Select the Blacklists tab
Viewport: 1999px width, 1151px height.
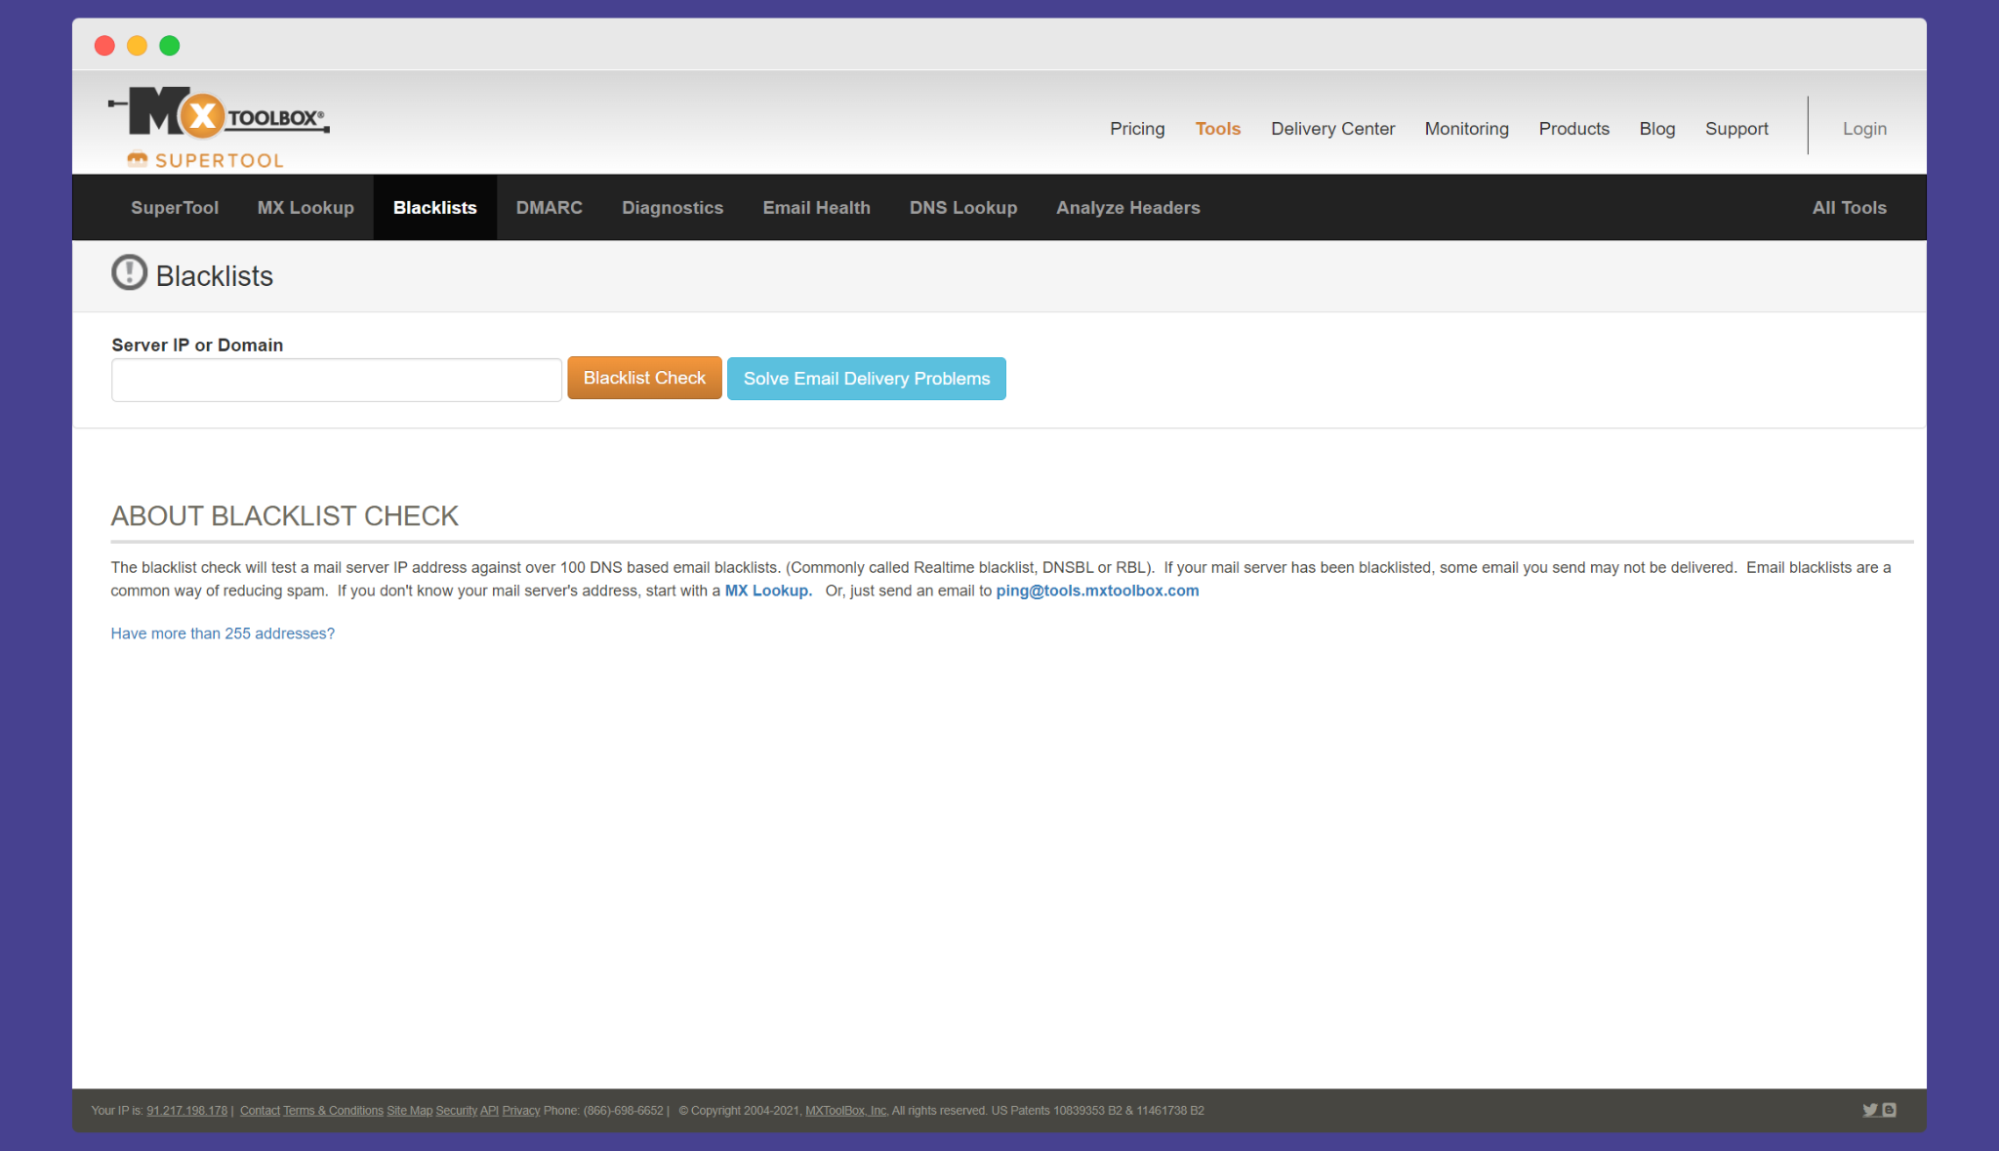pos(435,207)
